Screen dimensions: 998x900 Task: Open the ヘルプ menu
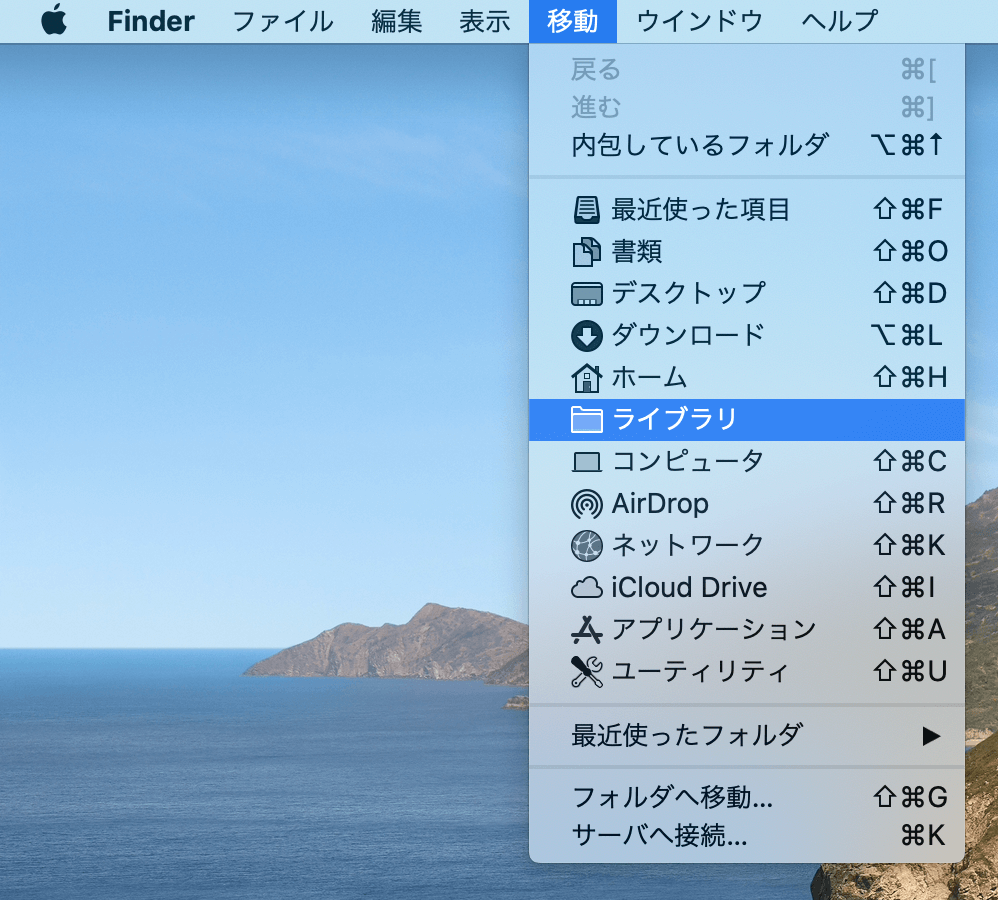840,21
